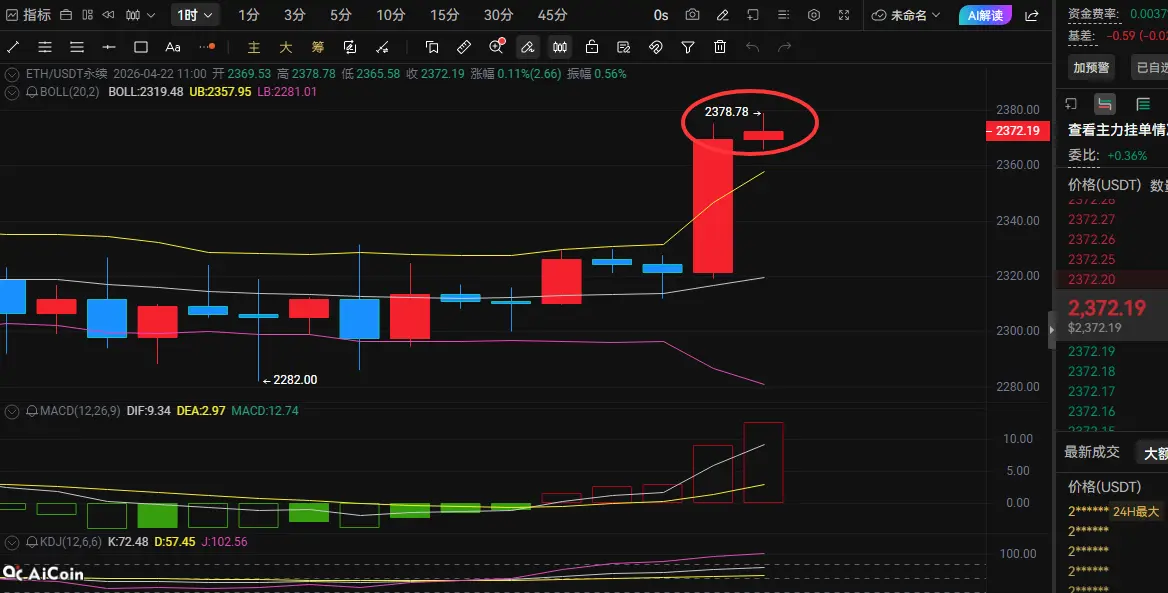Click the AI解读 button

point(985,15)
